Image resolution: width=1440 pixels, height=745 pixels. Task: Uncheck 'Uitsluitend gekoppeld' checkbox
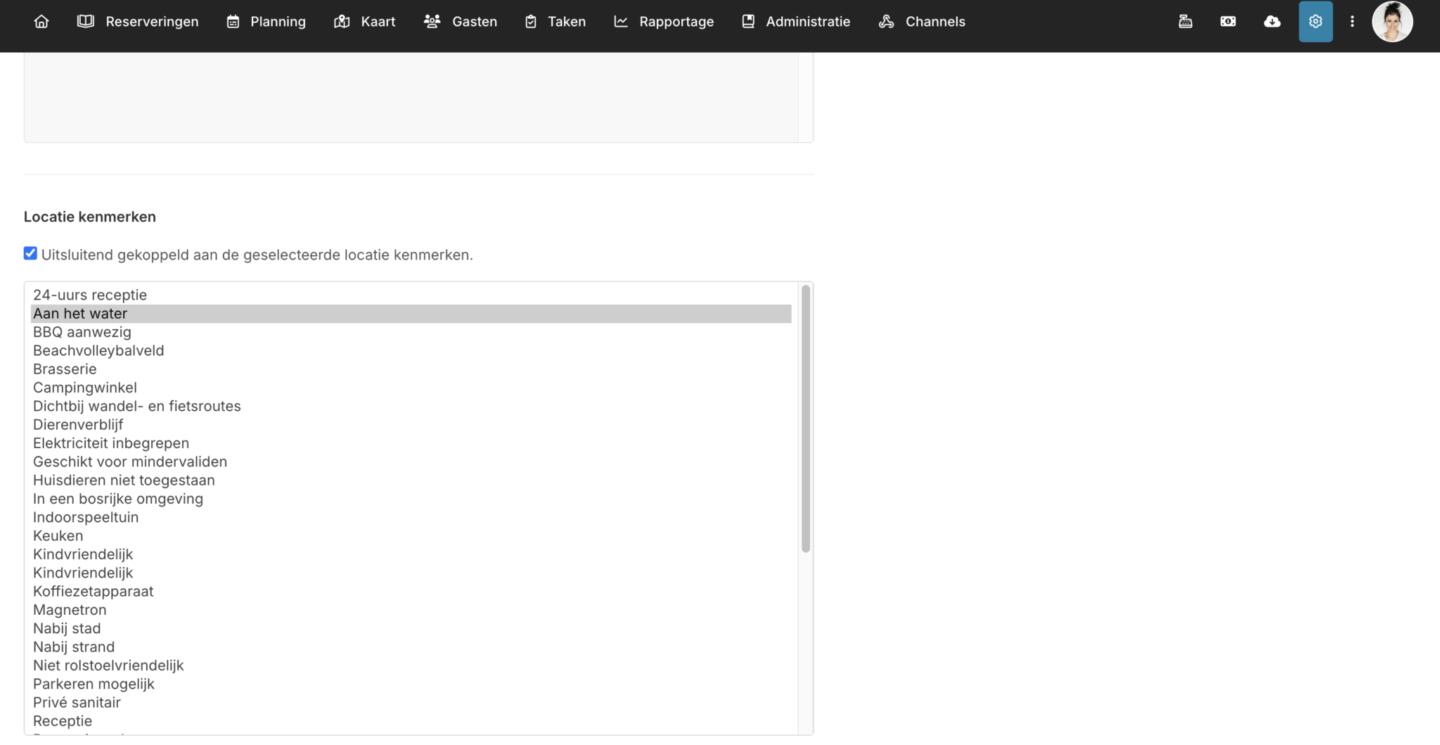click(30, 254)
